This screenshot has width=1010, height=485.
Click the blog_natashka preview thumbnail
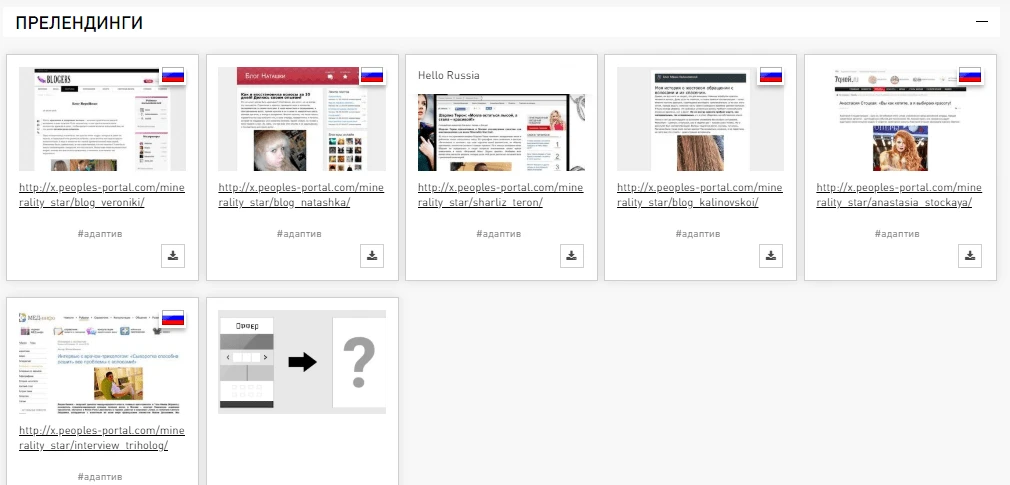[301, 119]
